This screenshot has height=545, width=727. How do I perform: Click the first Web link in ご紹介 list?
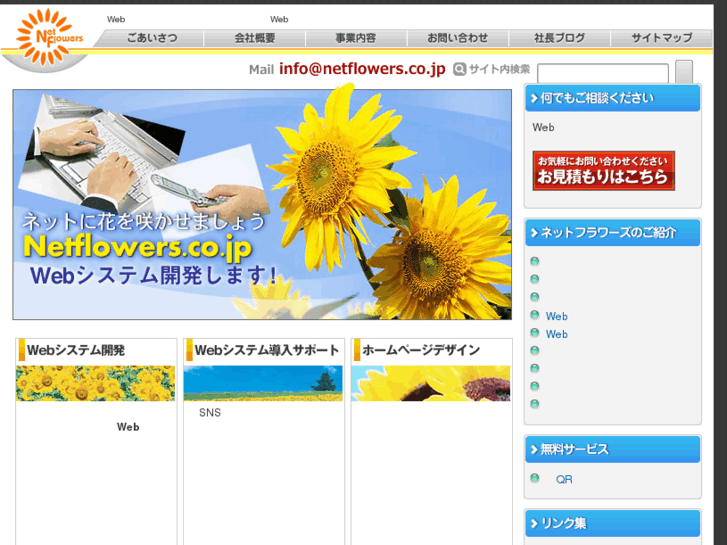[556, 316]
